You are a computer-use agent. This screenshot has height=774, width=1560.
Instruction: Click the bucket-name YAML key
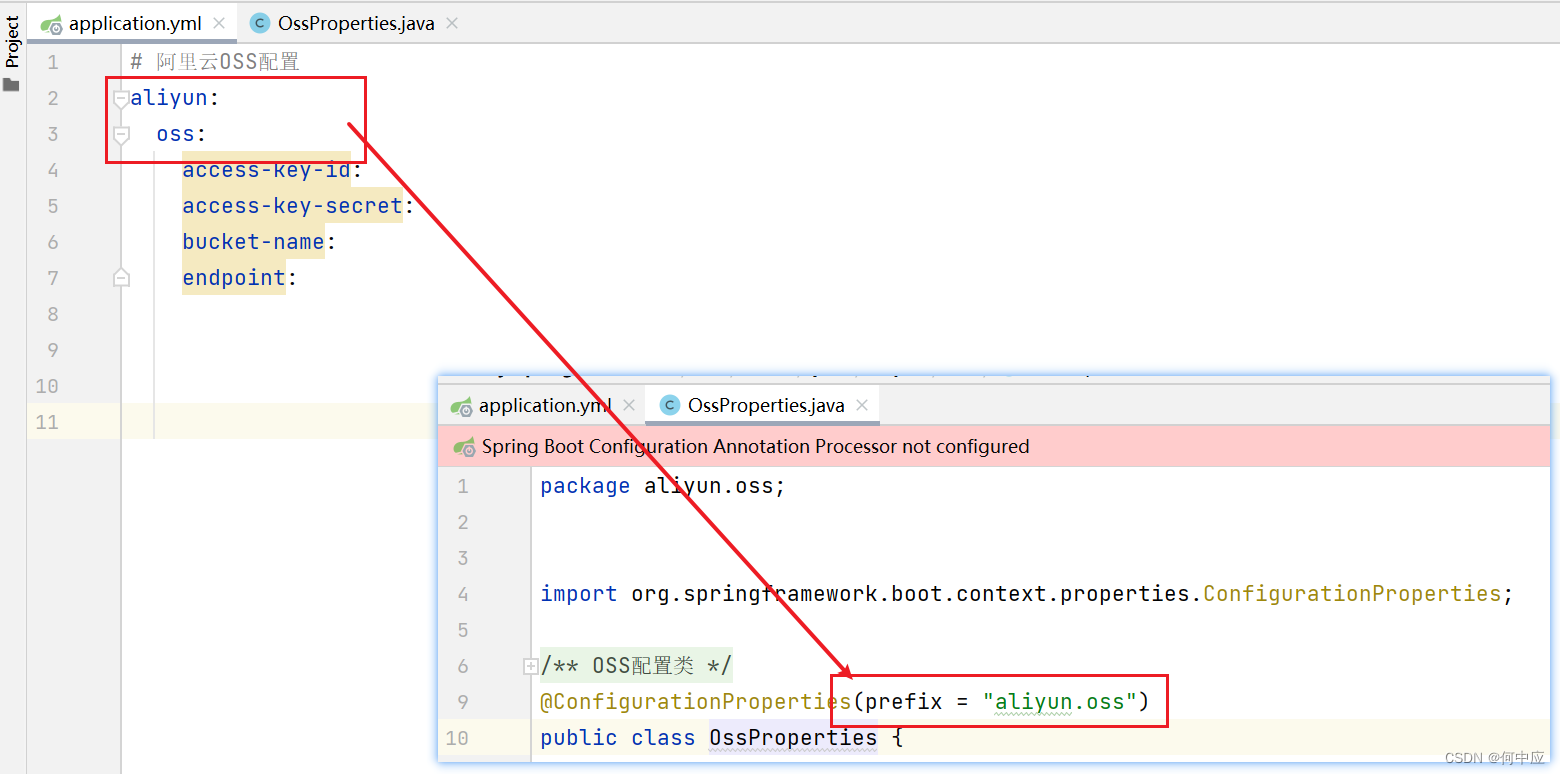click(x=253, y=242)
